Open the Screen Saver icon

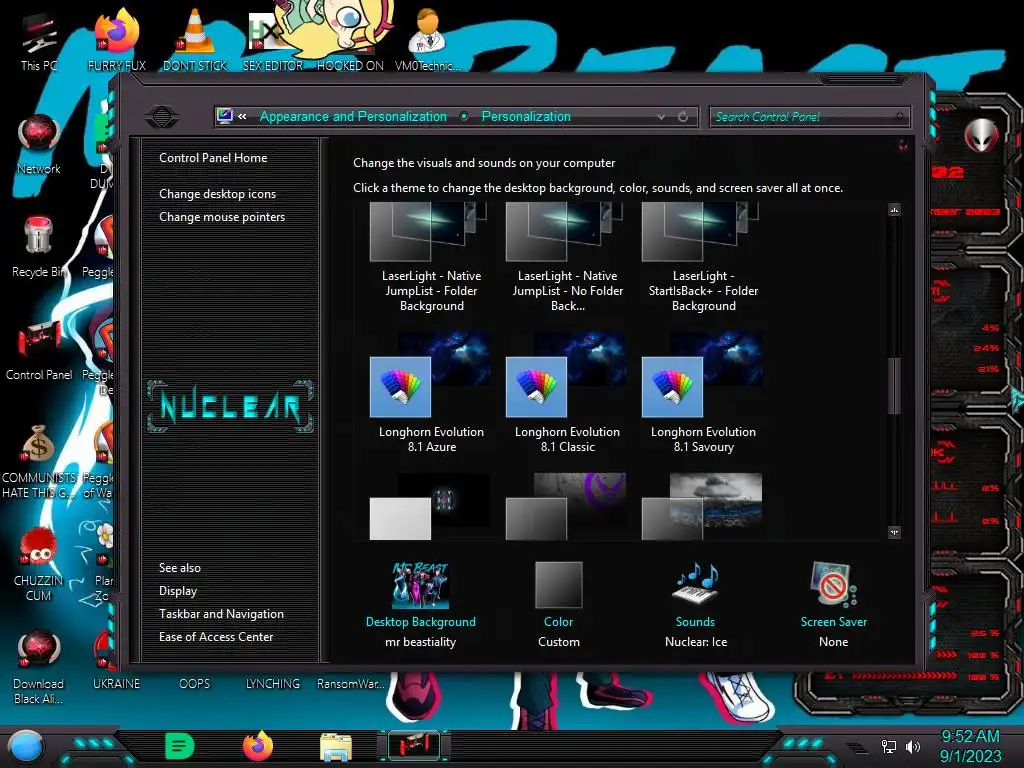pyautogui.click(x=833, y=584)
